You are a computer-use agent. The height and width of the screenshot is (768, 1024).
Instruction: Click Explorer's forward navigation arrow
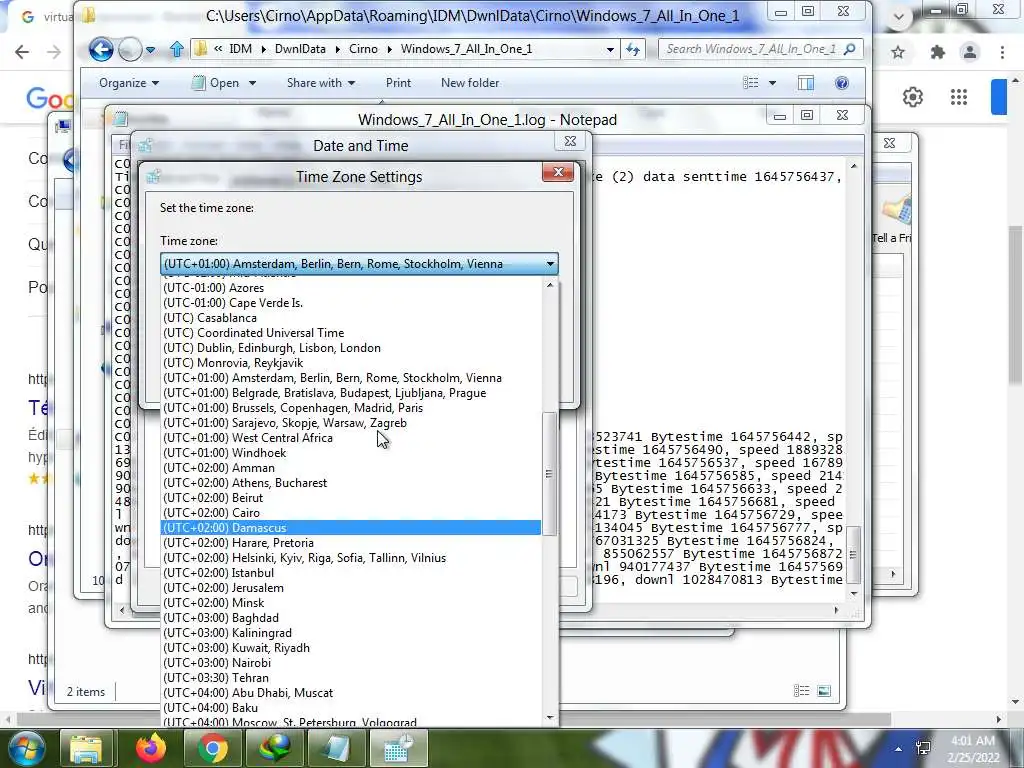click(131, 49)
